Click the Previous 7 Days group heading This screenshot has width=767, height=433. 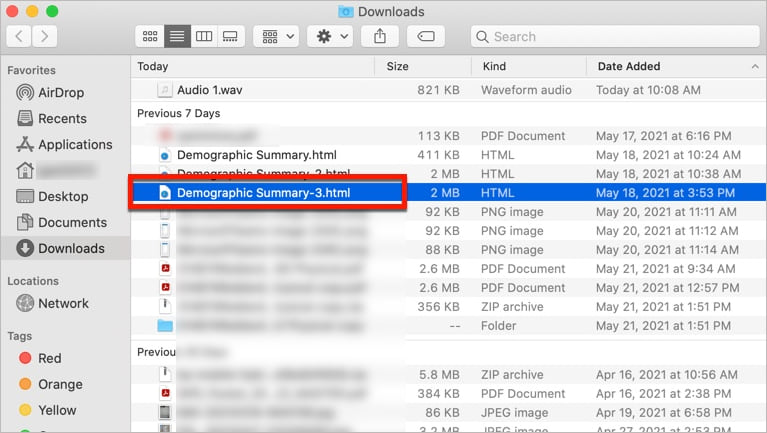click(179, 114)
